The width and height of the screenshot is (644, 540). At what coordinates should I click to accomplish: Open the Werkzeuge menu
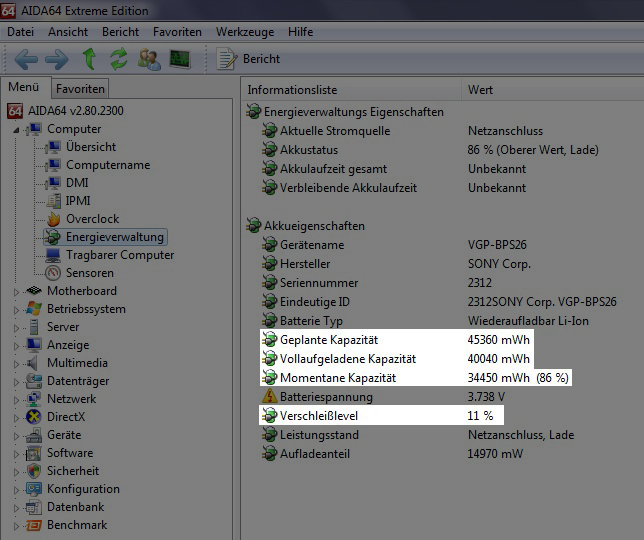tap(245, 32)
